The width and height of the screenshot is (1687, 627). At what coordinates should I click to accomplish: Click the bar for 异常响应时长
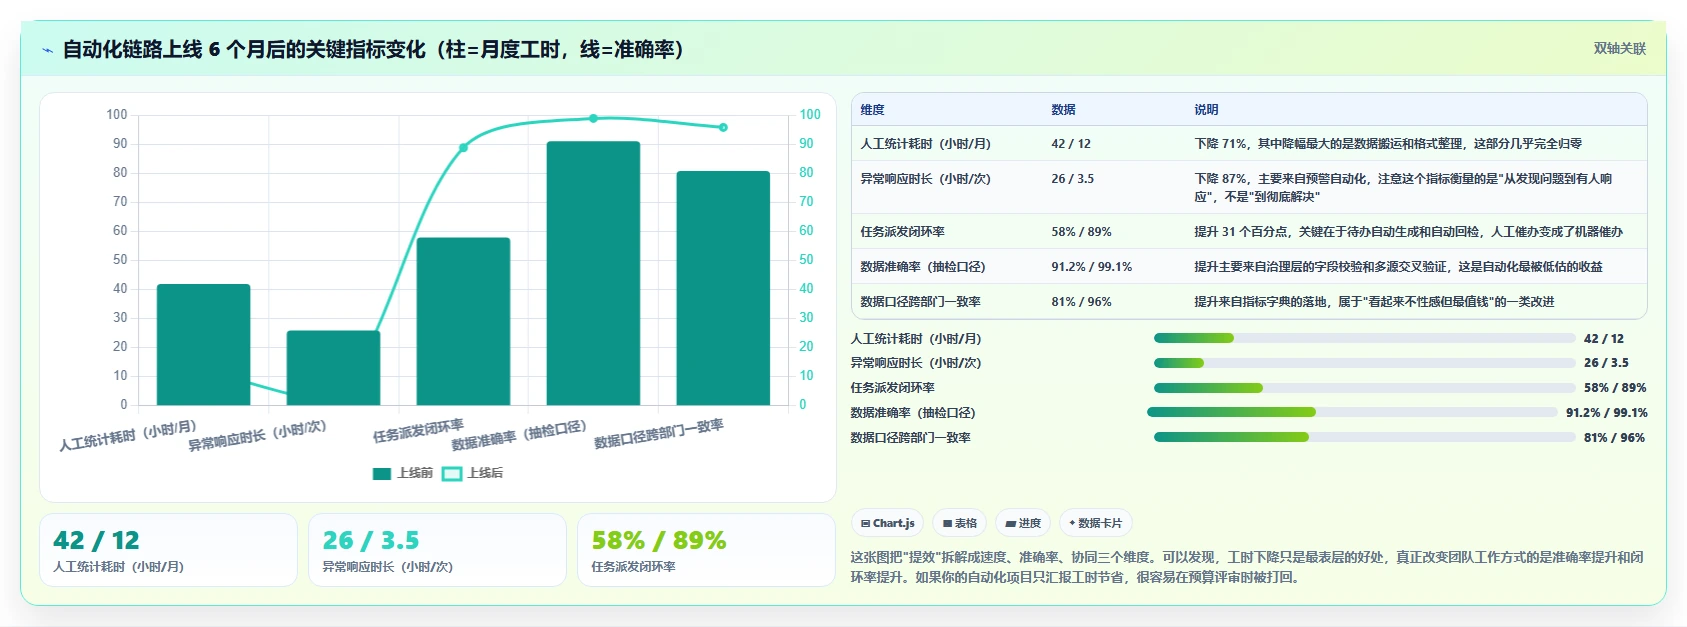(333, 368)
